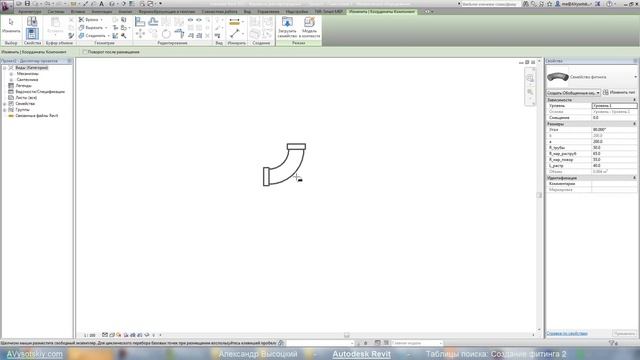Click the Вставить (Paste) clipboard icon
640x360 pixels.
(55, 24)
